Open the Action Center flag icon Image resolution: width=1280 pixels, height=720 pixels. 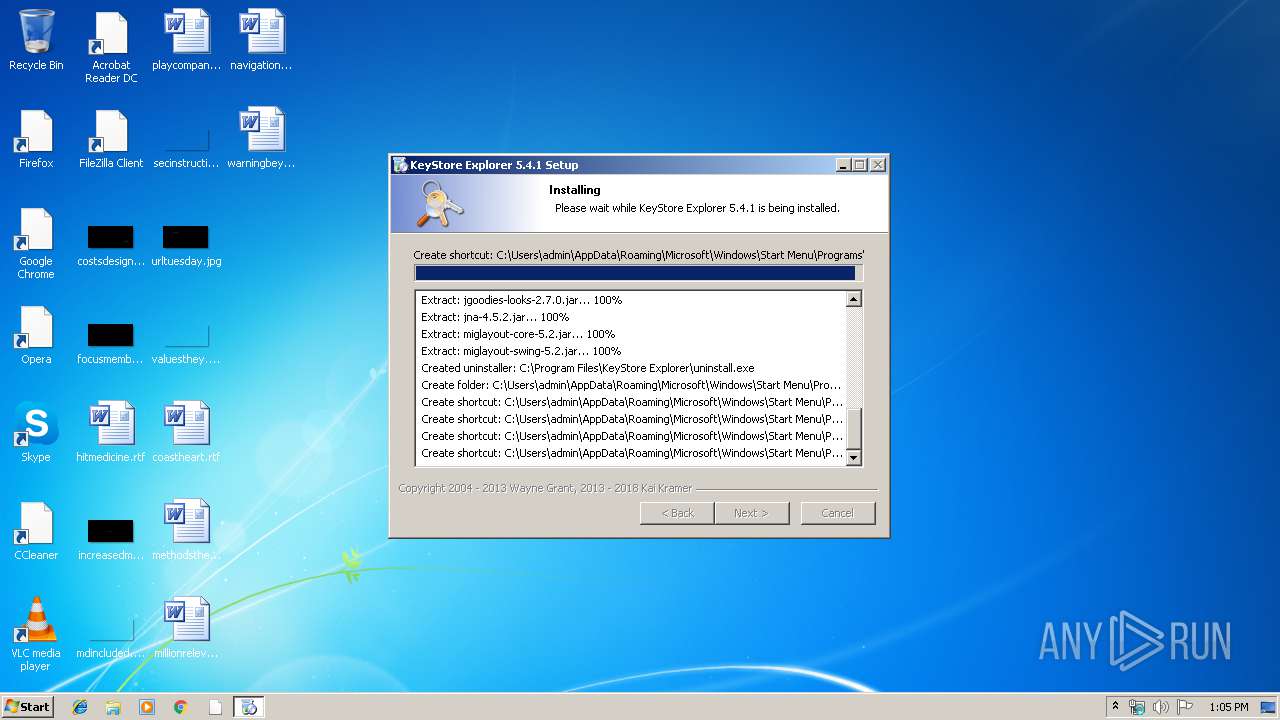[x=1185, y=707]
